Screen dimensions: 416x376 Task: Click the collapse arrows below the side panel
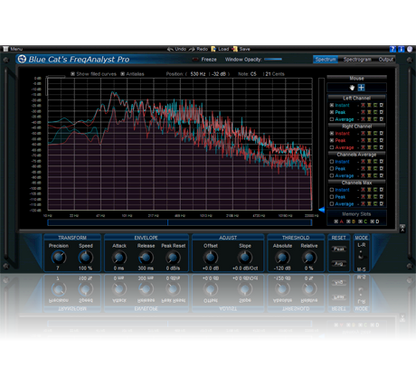point(402,228)
